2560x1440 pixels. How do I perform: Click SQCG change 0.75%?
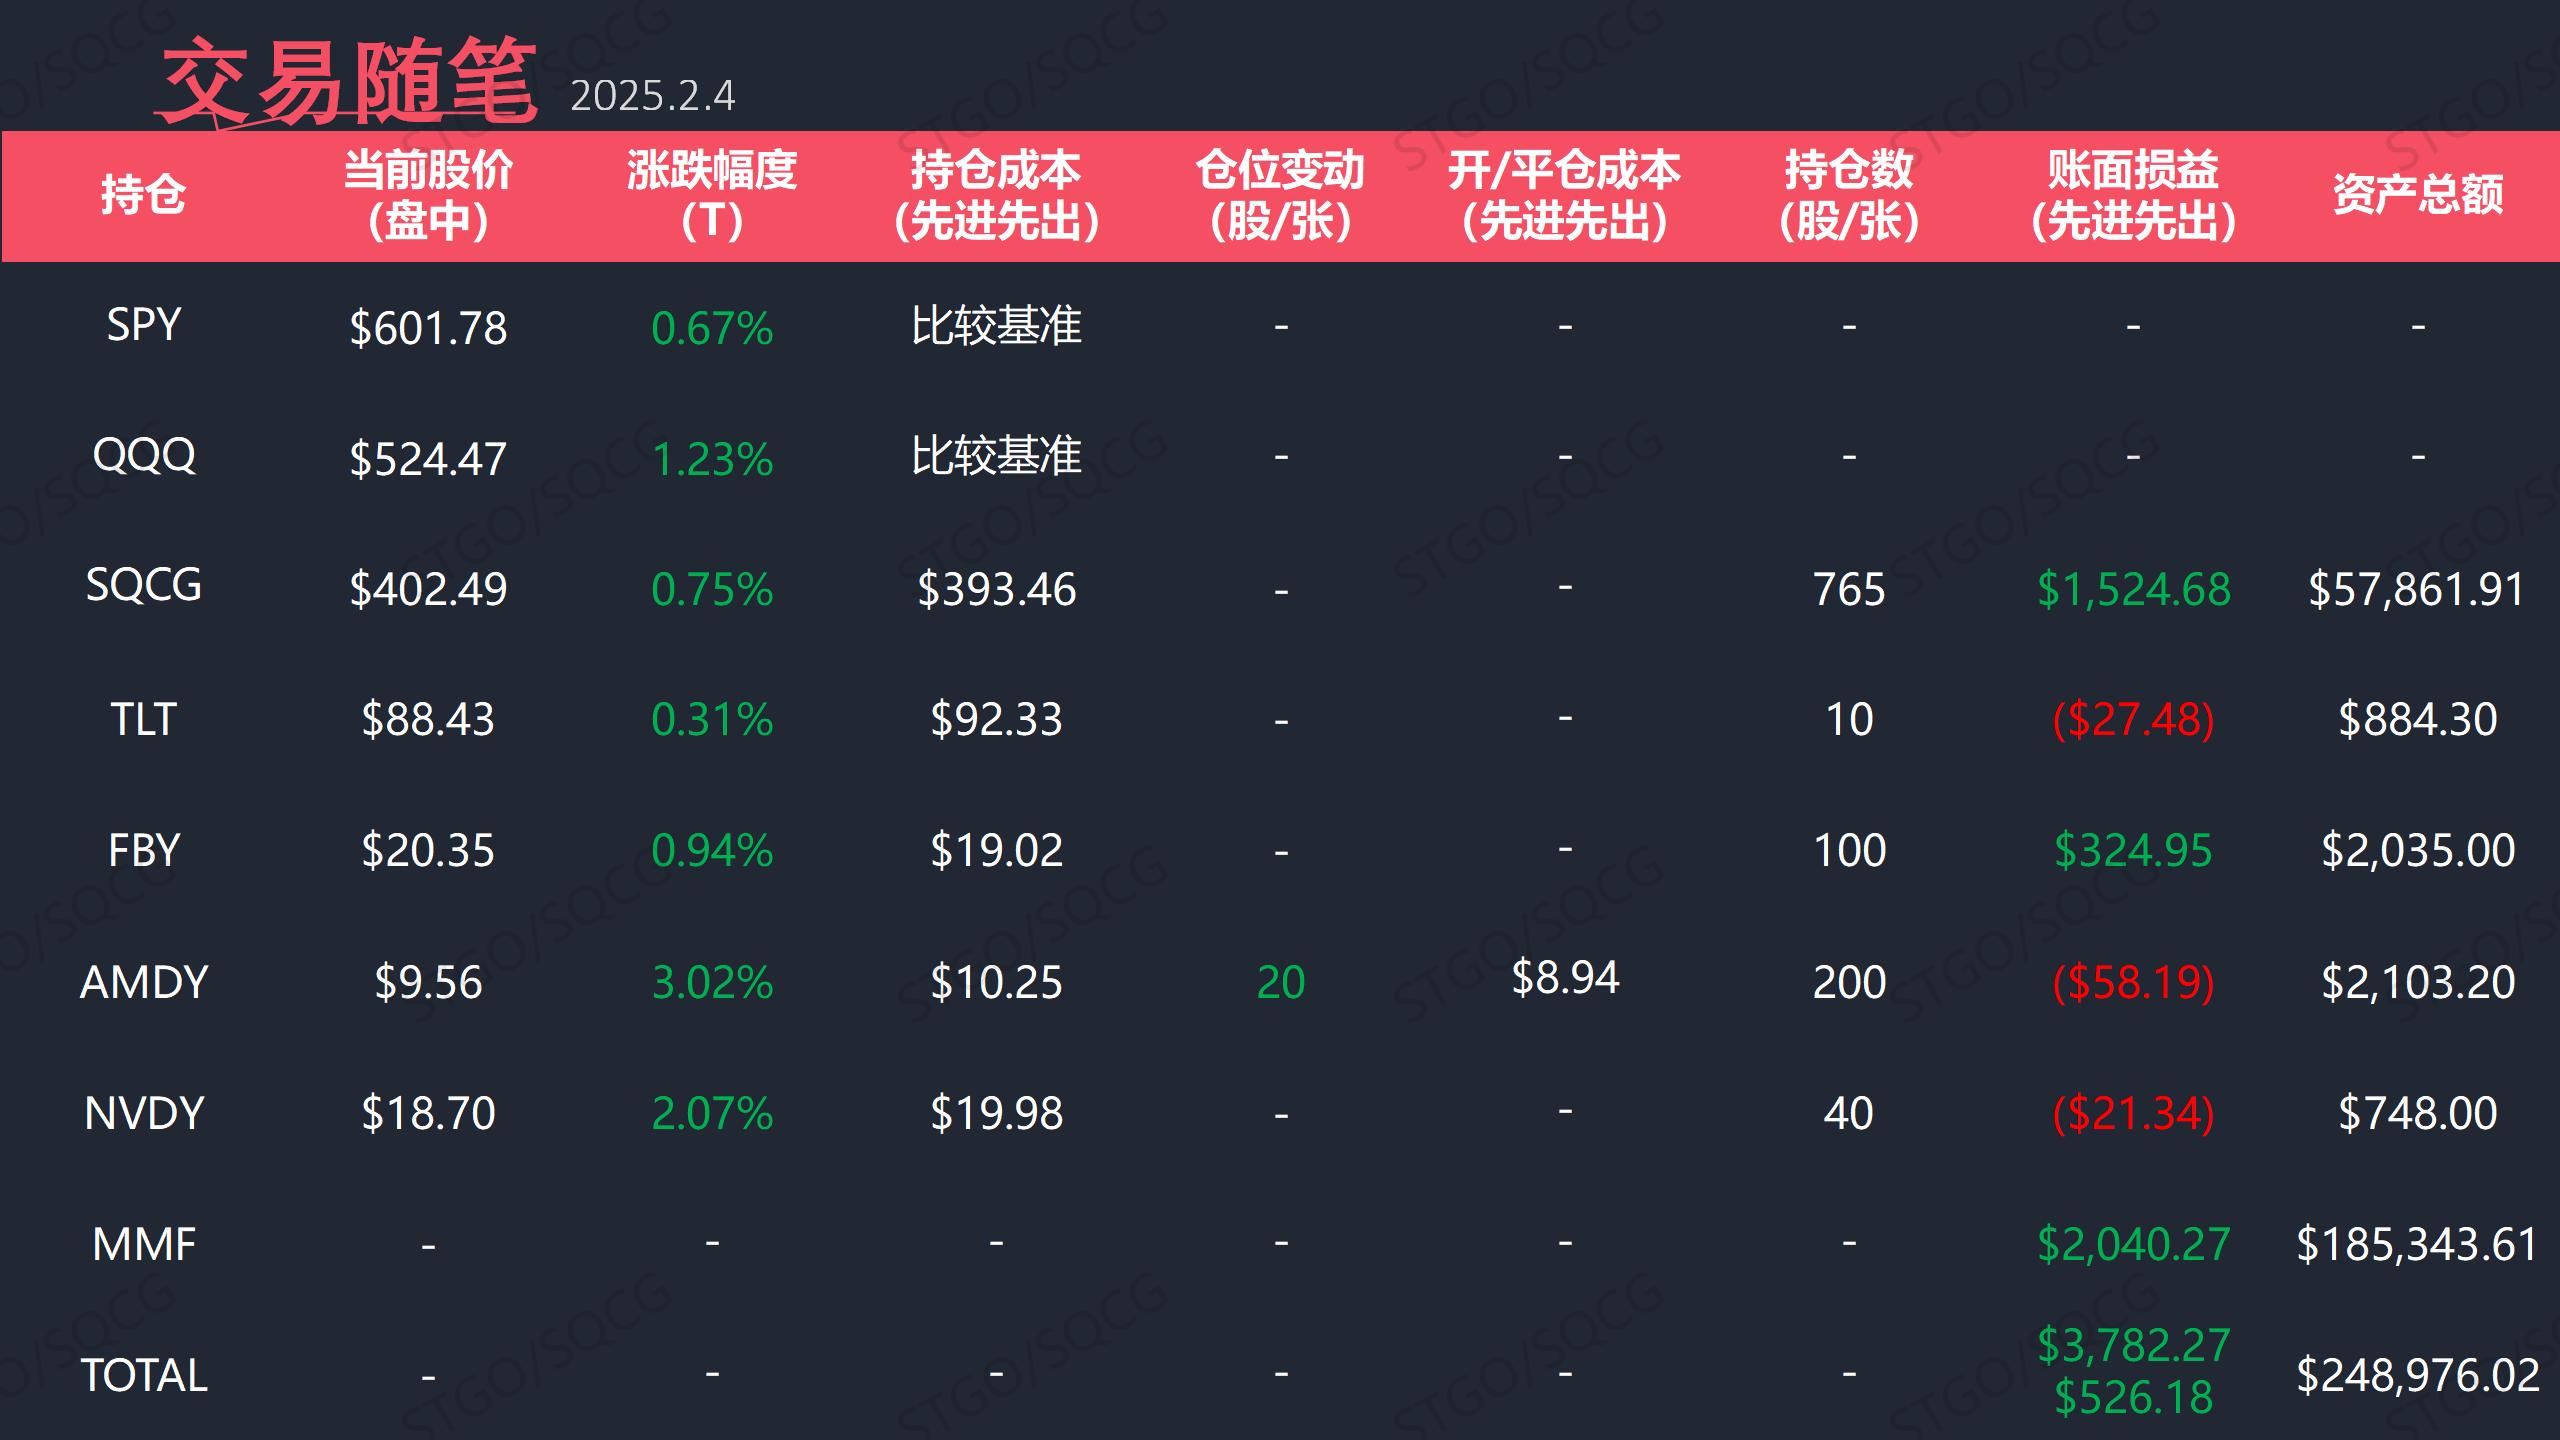click(x=712, y=590)
